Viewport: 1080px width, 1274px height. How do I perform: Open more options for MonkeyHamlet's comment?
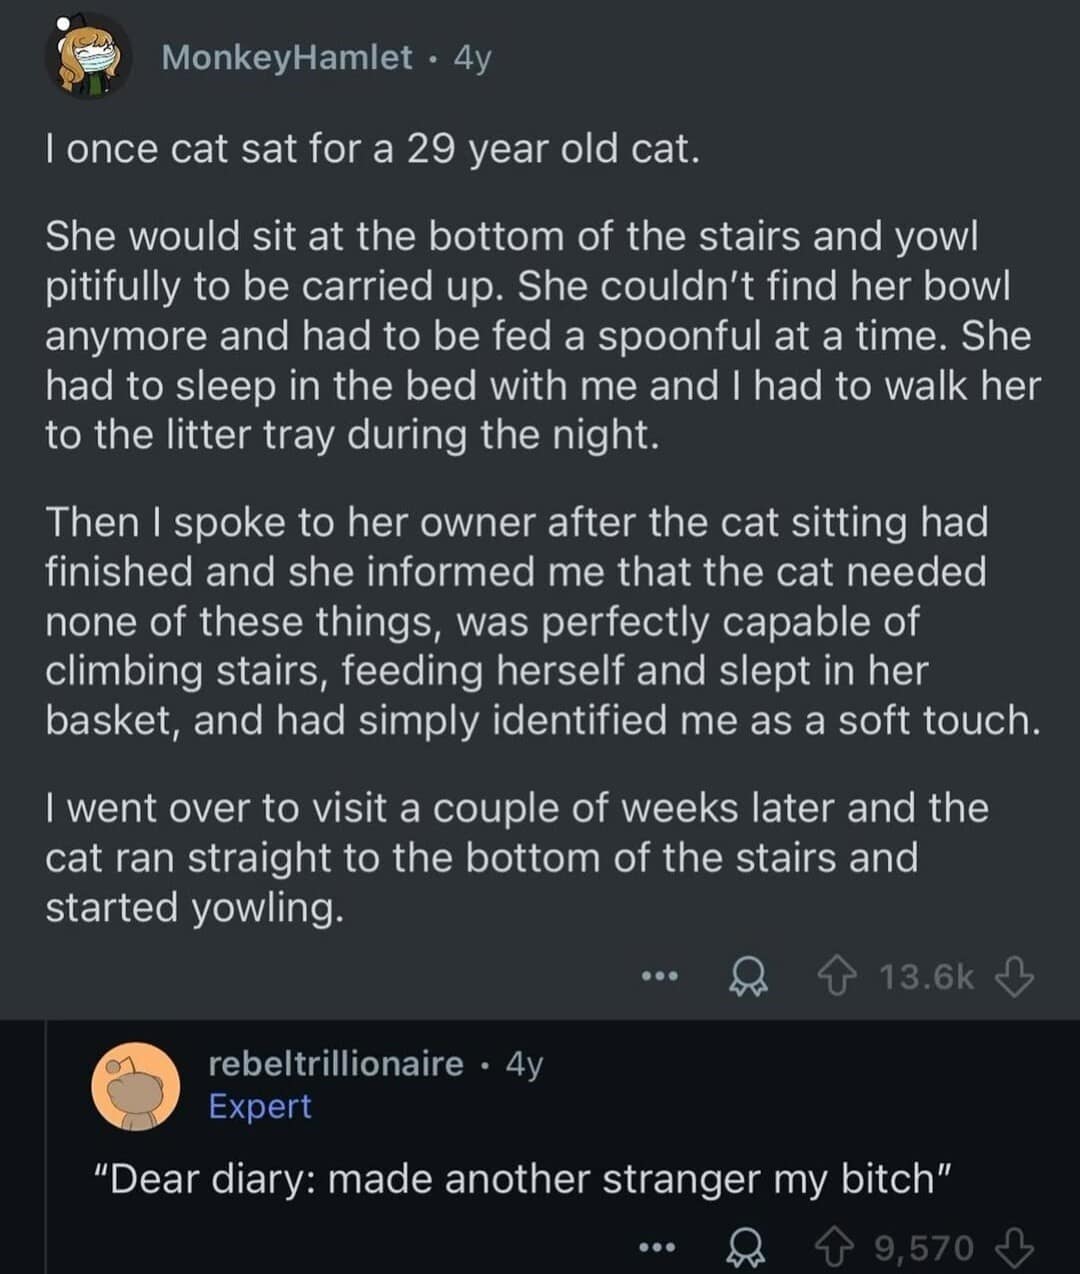coord(660,976)
